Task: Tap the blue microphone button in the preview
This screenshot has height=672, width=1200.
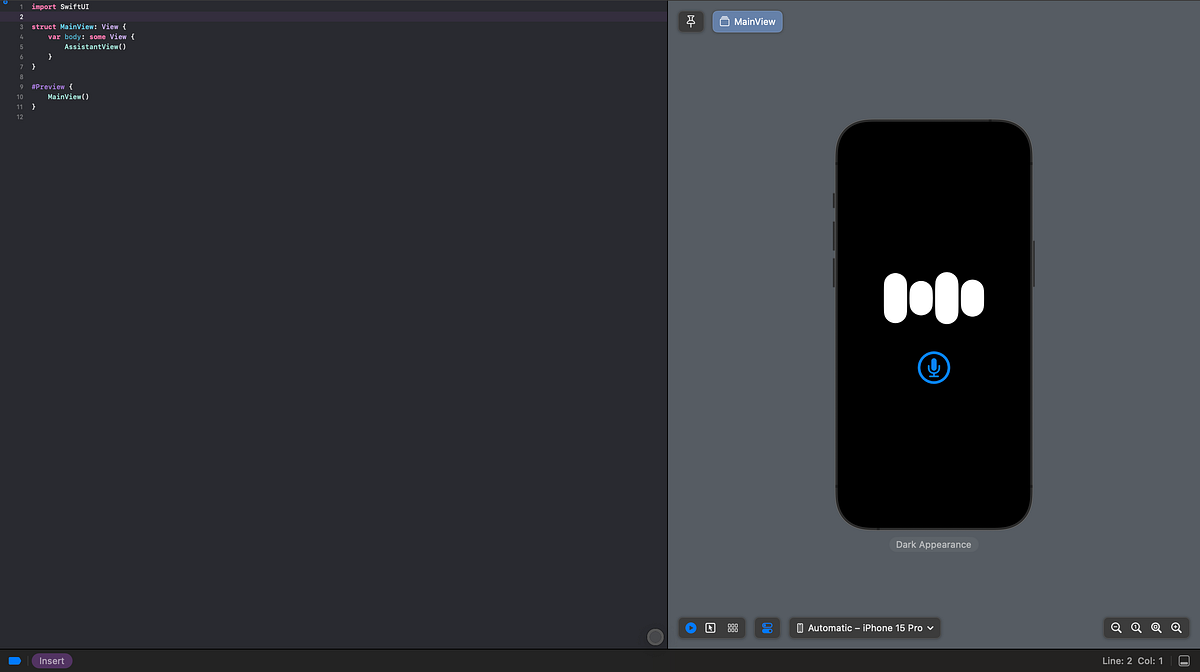Action: click(933, 367)
